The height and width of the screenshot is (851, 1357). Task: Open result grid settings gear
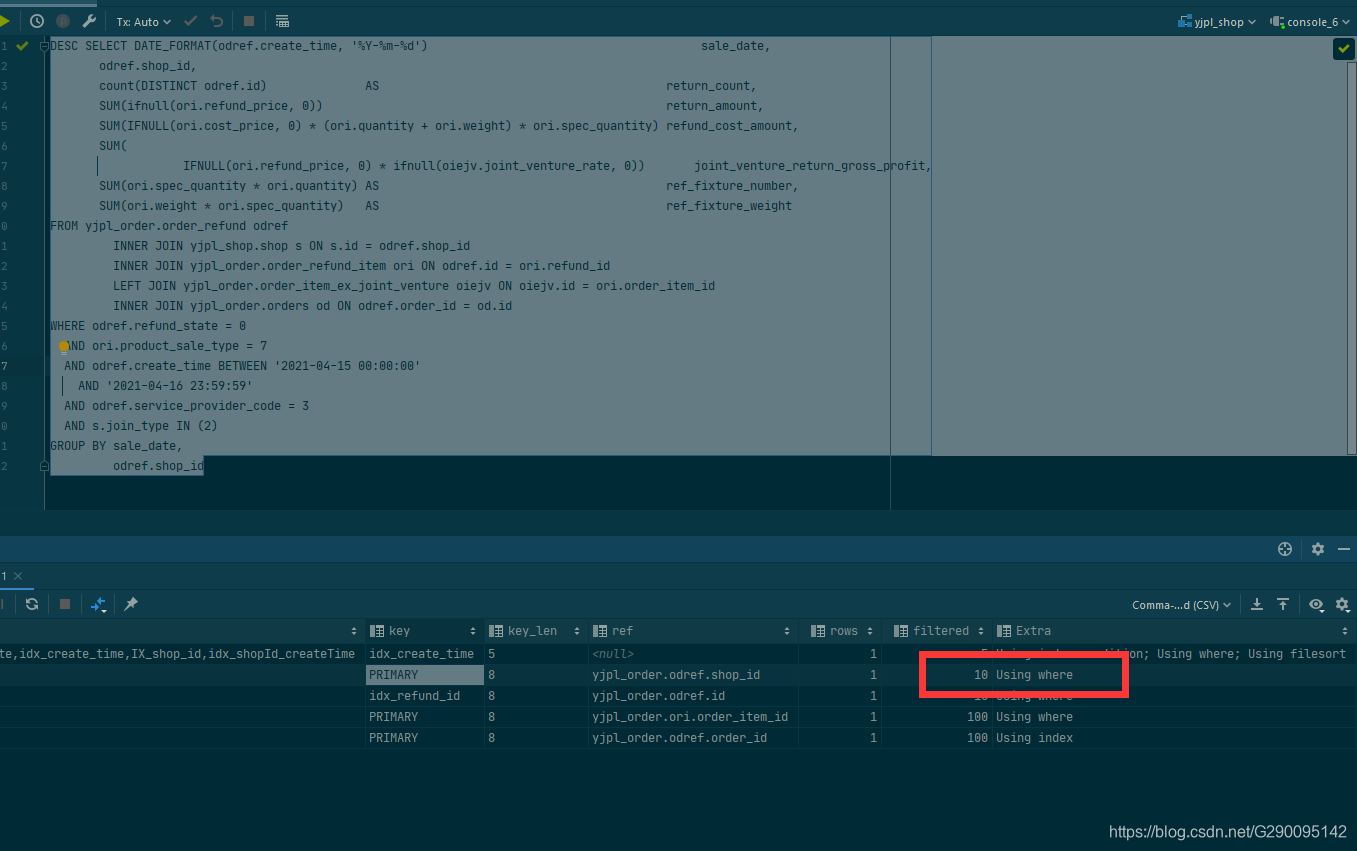pos(1342,604)
